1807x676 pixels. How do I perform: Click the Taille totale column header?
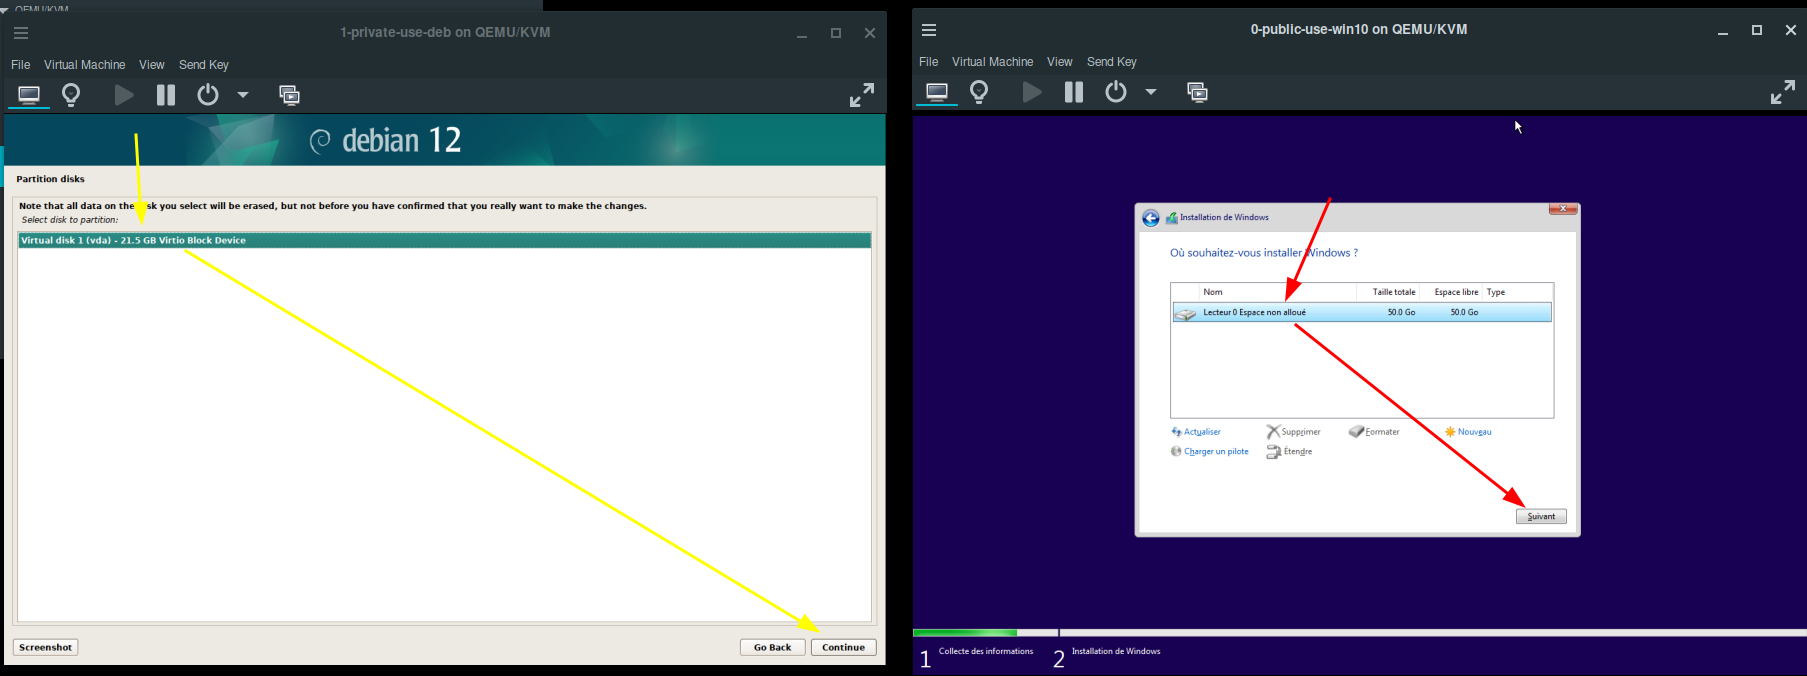coord(1389,292)
